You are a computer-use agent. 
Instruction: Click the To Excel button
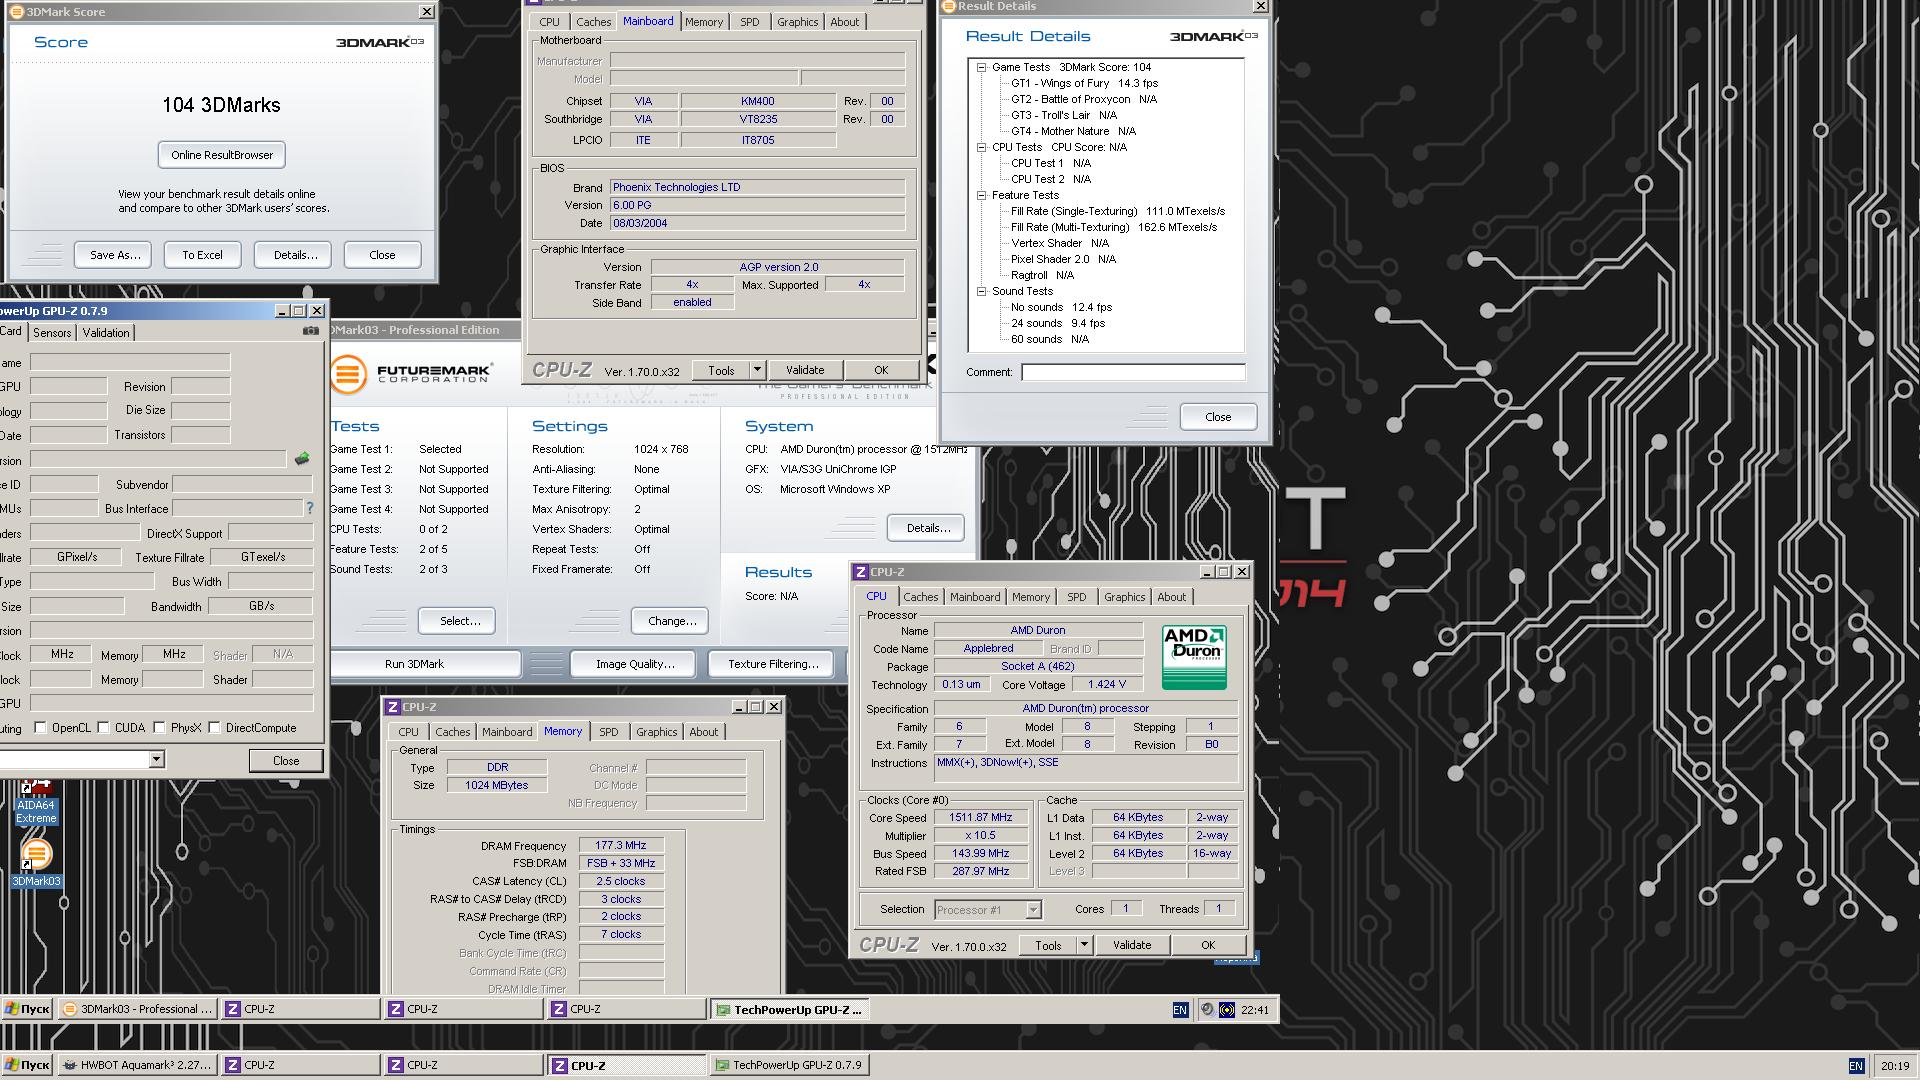coord(202,255)
